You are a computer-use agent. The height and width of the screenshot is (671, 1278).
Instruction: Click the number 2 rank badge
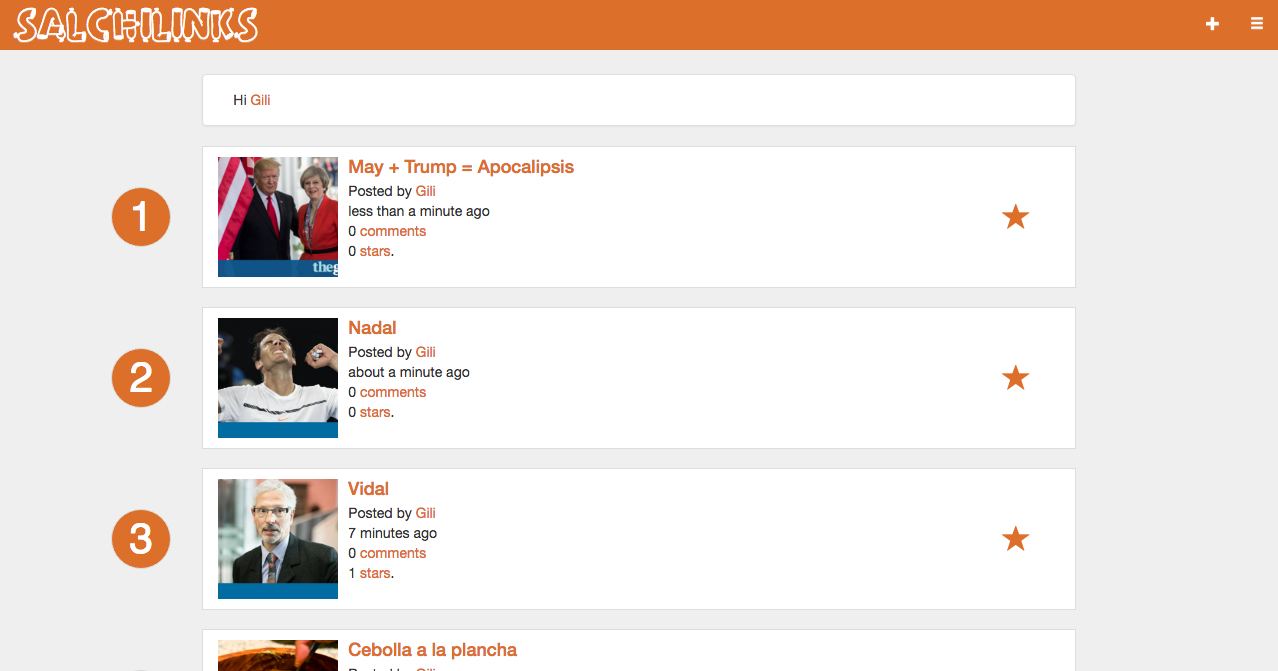point(141,378)
